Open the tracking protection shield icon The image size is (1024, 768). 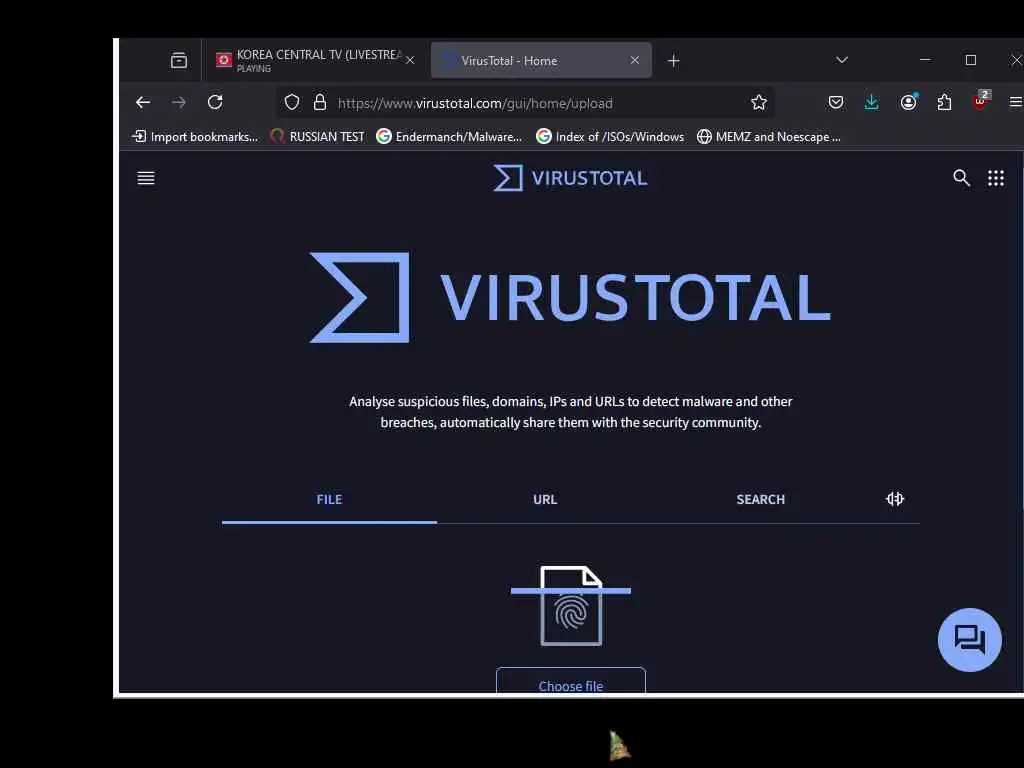pos(292,103)
